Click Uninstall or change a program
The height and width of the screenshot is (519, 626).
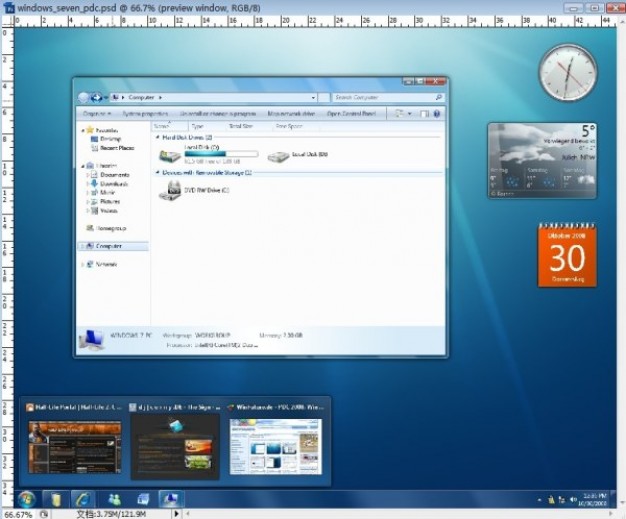pos(218,114)
